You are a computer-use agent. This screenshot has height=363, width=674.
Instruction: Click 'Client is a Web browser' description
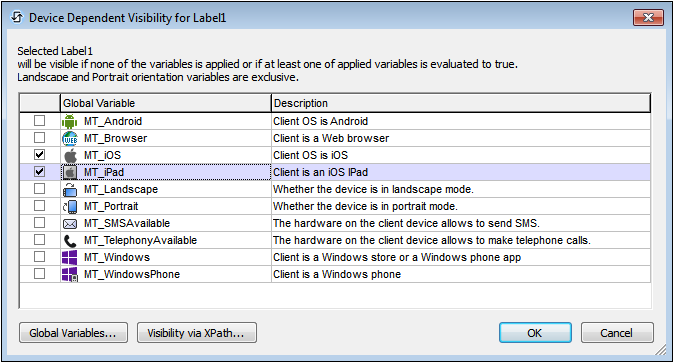tap(331, 138)
